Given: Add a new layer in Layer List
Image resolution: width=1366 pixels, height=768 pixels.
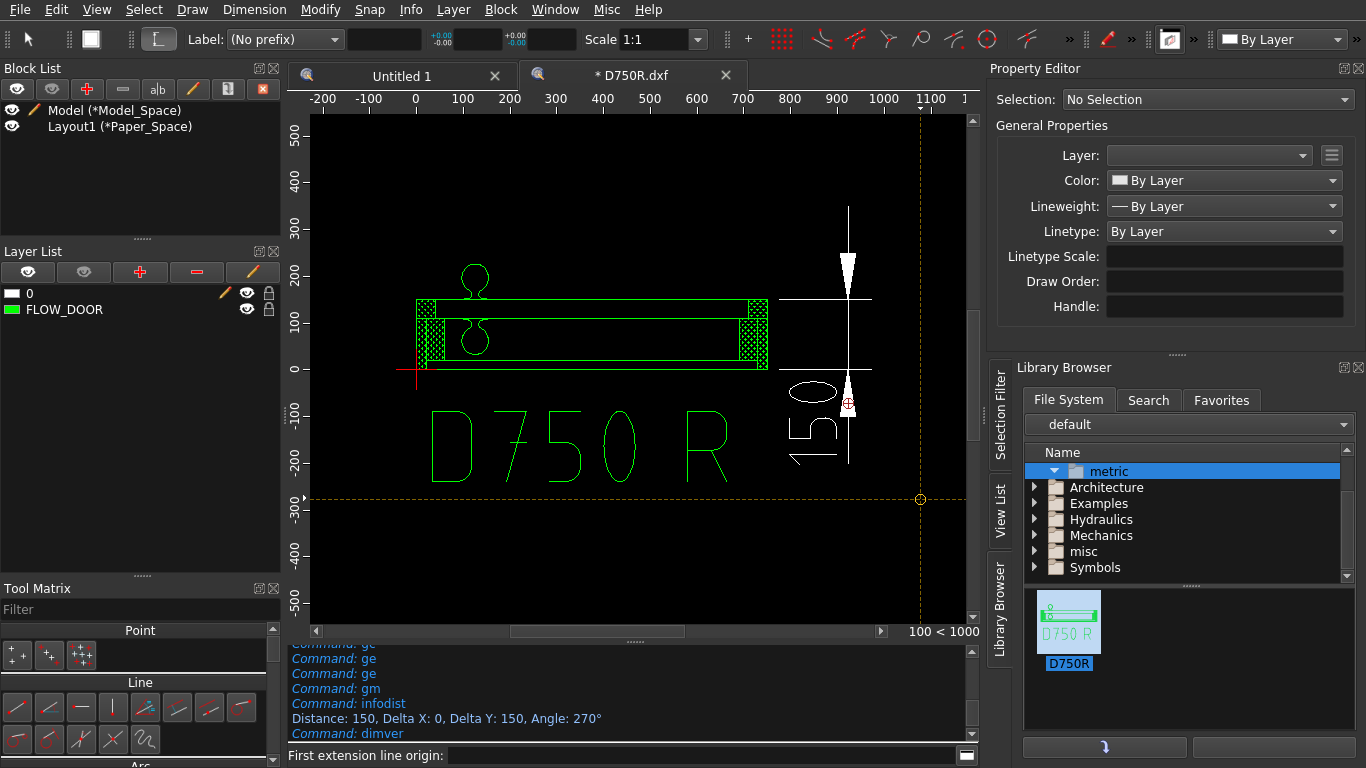Looking at the screenshot, I should coord(140,272).
